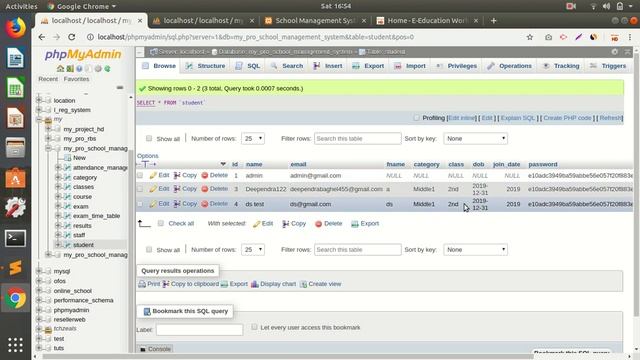Click the browser address bar
The width and height of the screenshot is (640, 360).
(x=302, y=37)
